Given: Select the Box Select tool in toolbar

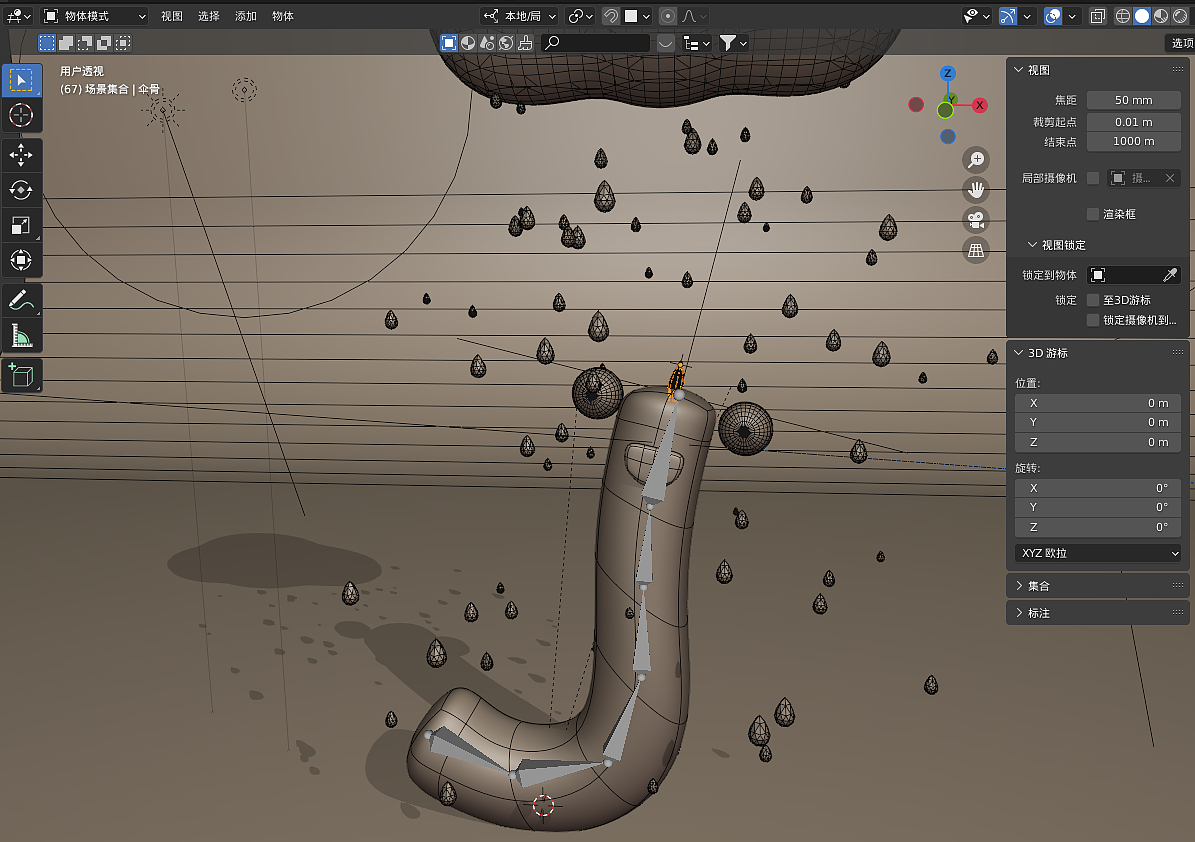Looking at the screenshot, I should click(x=21, y=80).
